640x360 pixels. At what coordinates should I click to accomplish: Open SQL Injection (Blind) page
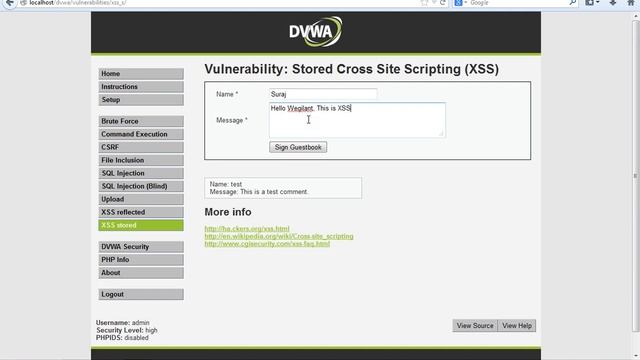141,187
